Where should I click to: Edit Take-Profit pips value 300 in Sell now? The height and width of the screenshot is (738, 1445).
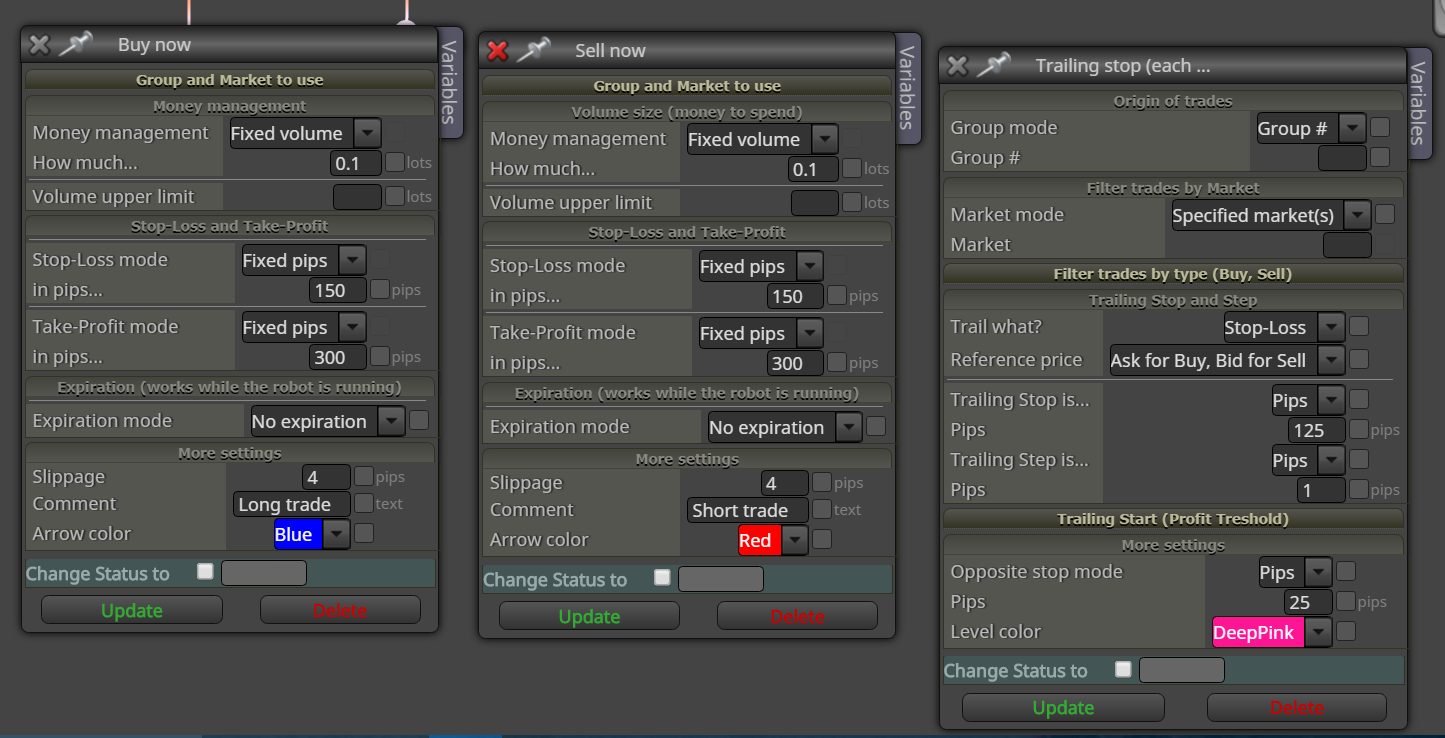pyautogui.click(x=796, y=363)
